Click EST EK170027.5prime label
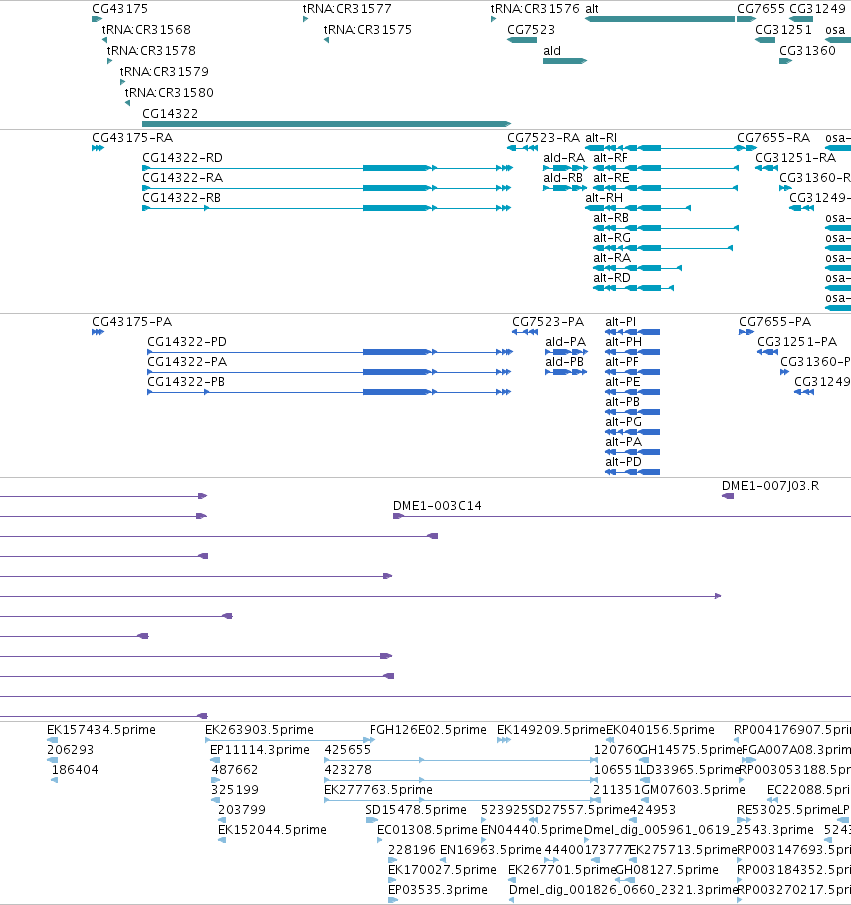Screen dimensions: 851x905 pyautogui.click(x=442, y=870)
